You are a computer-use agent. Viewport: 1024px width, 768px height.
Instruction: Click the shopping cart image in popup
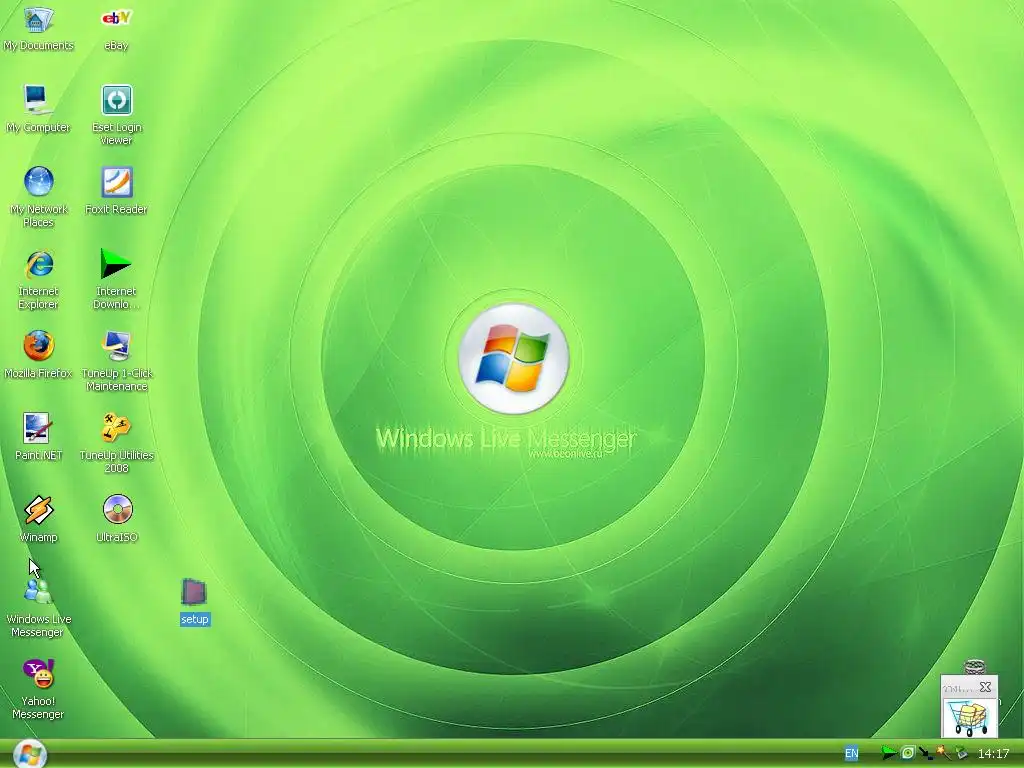pyautogui.click(x=969, y=717)
